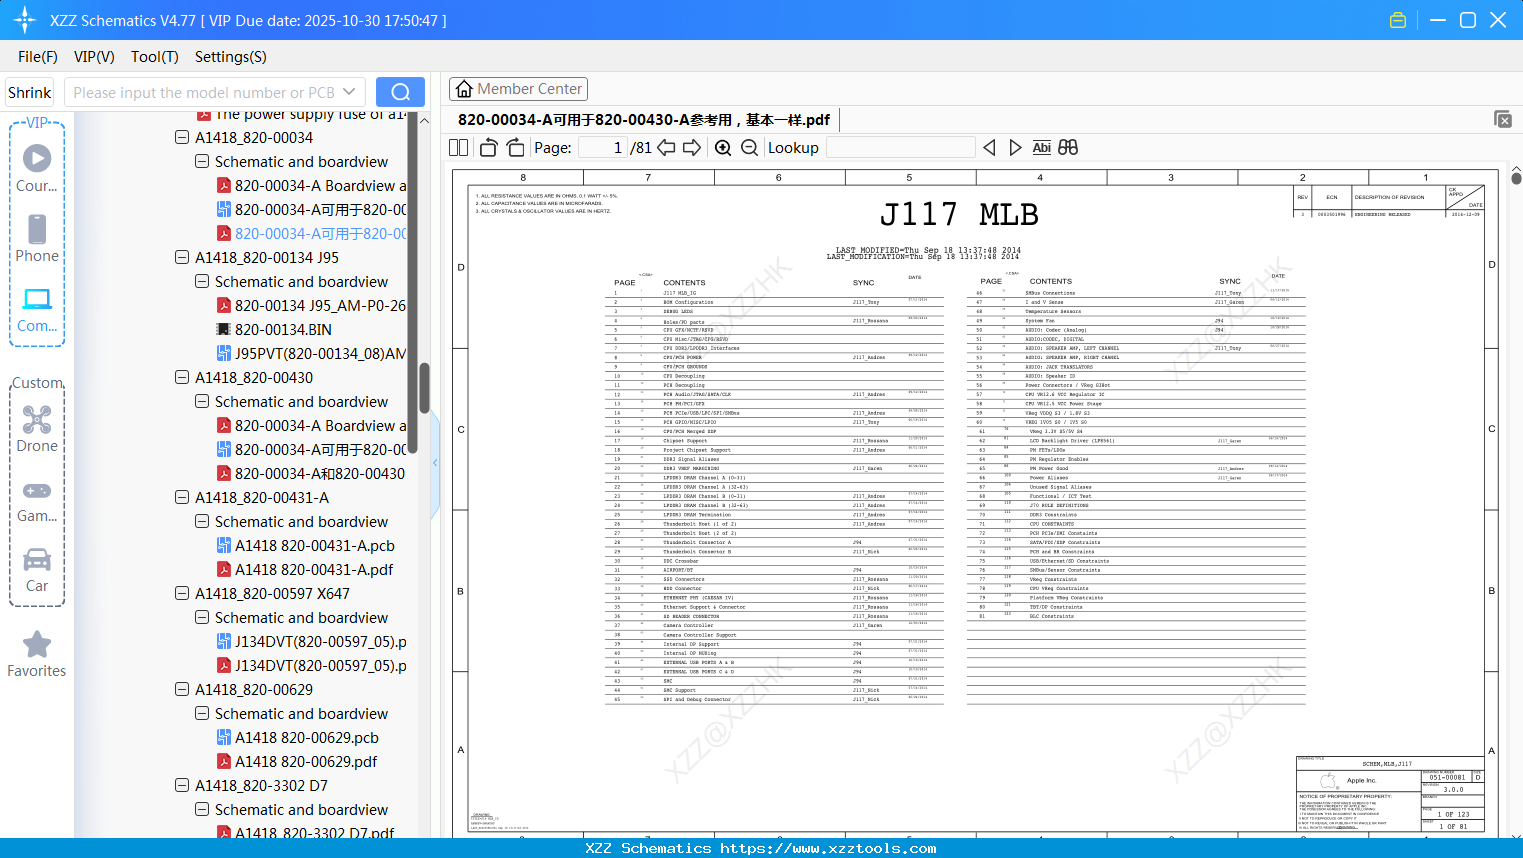The image size is (1523, 858).
Task: Go to the next page arrow
Action: tap(692, 148)
